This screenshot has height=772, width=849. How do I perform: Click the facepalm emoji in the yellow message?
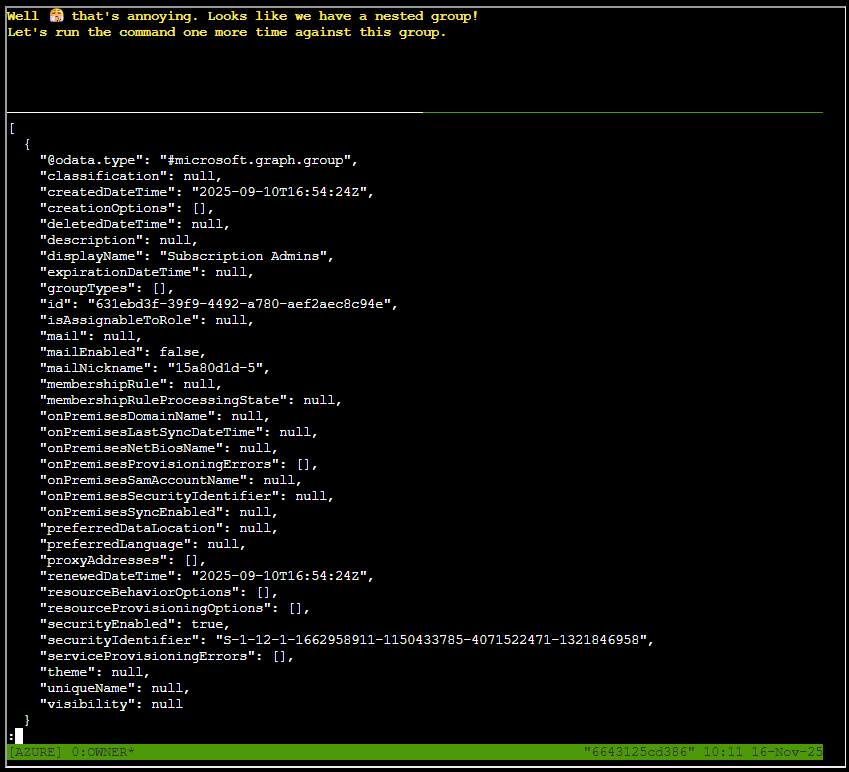(x=56, y=16)
